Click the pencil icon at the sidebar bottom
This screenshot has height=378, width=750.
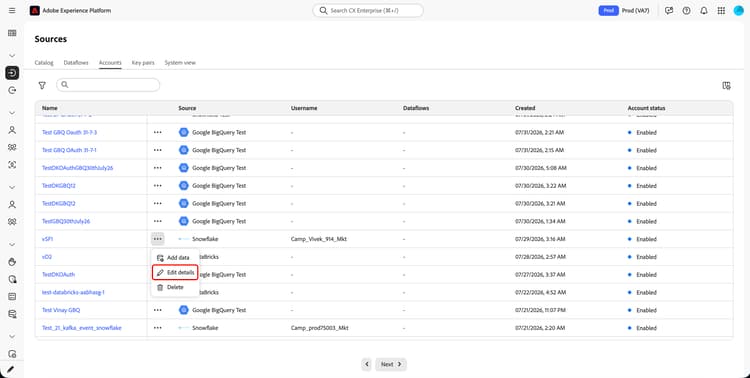coord(11,370)
